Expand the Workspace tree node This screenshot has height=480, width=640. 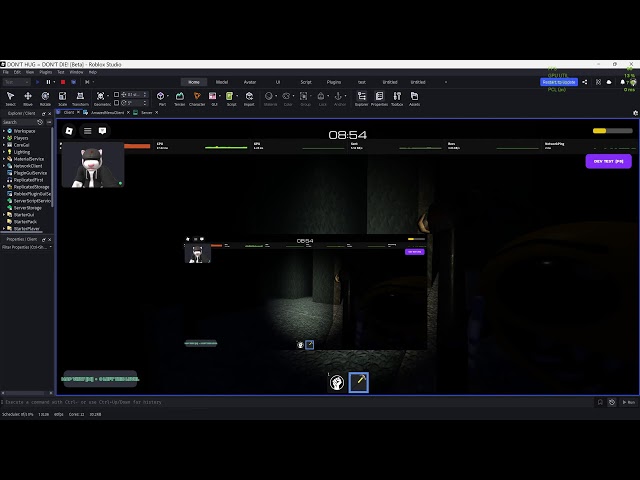[x=4, y=131]
